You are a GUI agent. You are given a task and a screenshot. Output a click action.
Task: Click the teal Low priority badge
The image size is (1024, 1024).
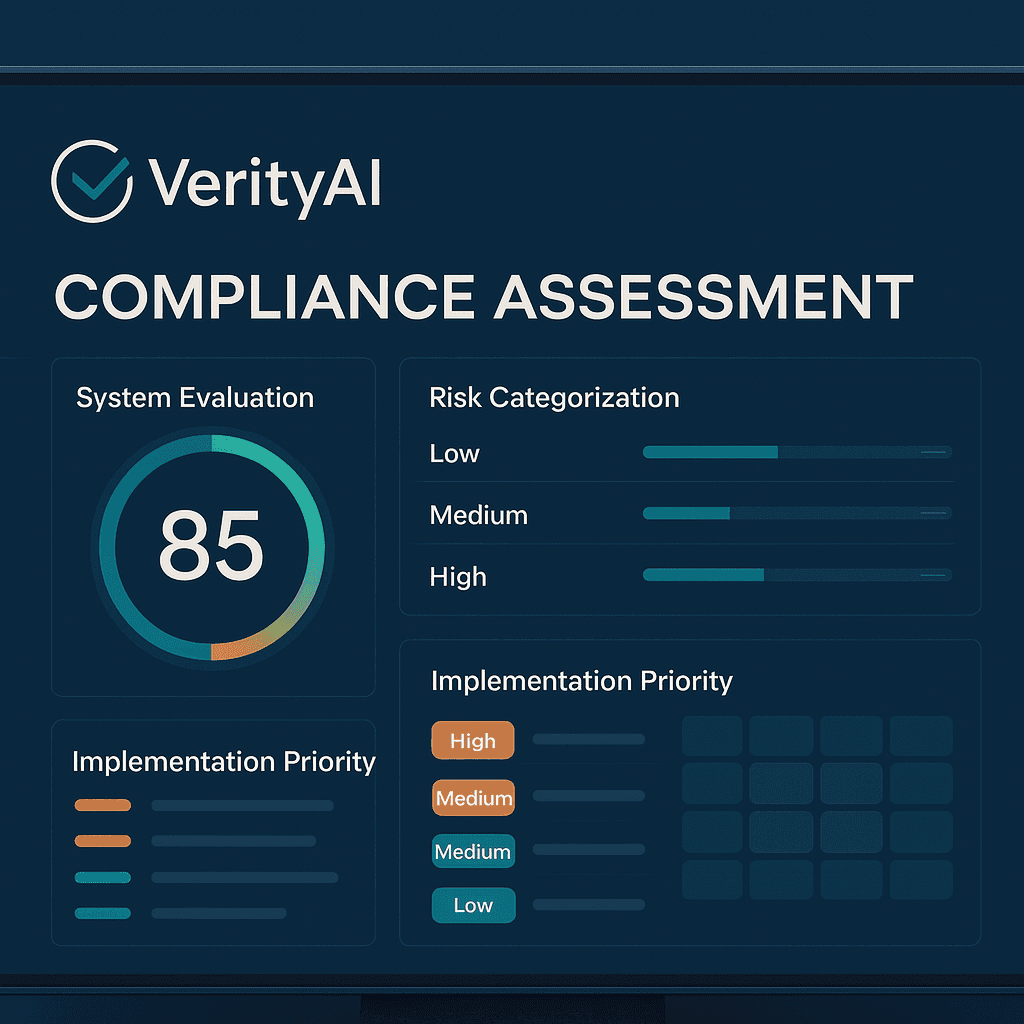tap(473, 905)
